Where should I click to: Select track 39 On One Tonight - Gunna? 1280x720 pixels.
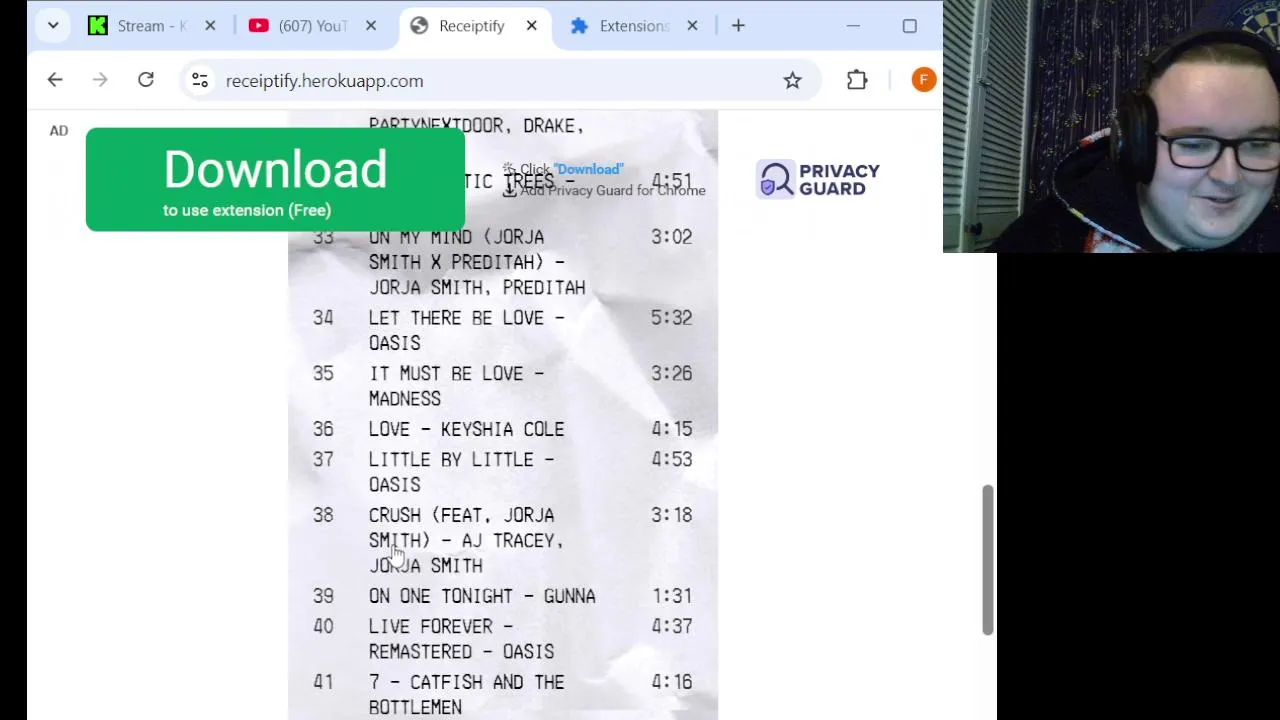click(482, 596)
